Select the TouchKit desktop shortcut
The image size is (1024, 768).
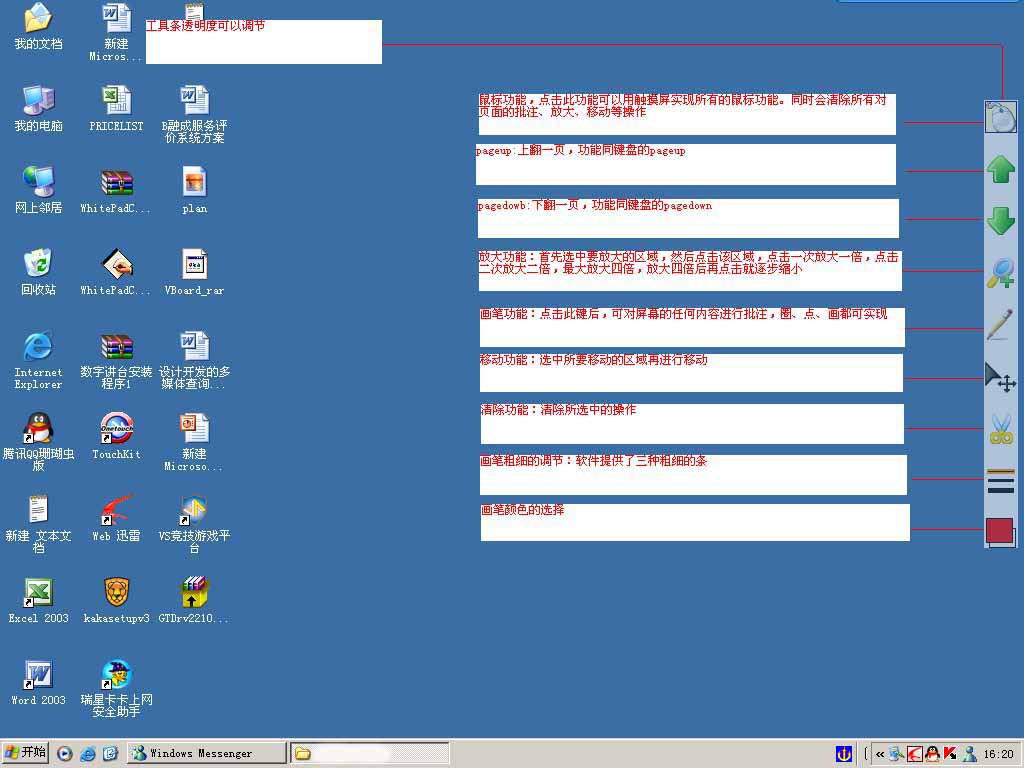point(116,429)
